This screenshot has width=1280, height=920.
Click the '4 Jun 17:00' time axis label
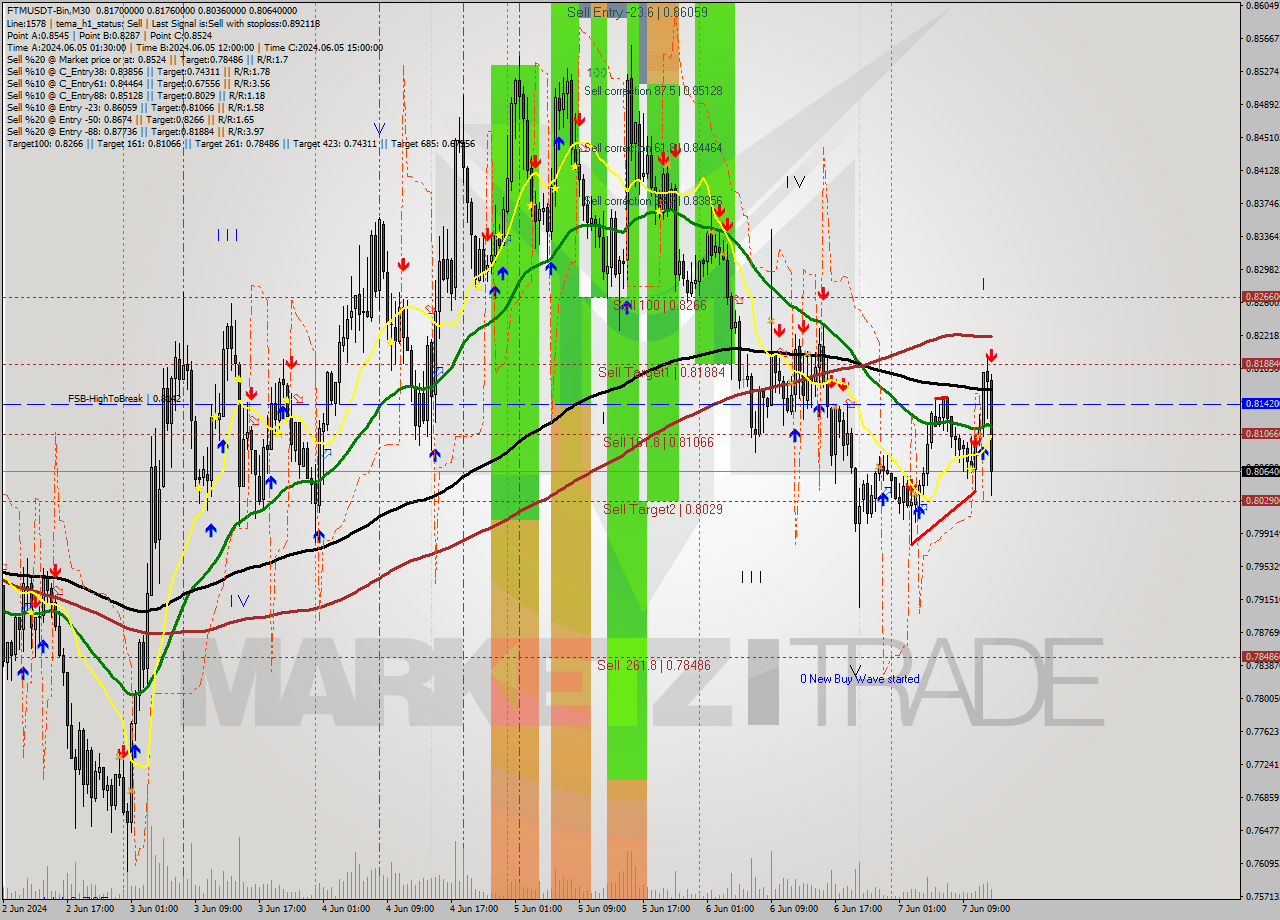tap(474, 909)
